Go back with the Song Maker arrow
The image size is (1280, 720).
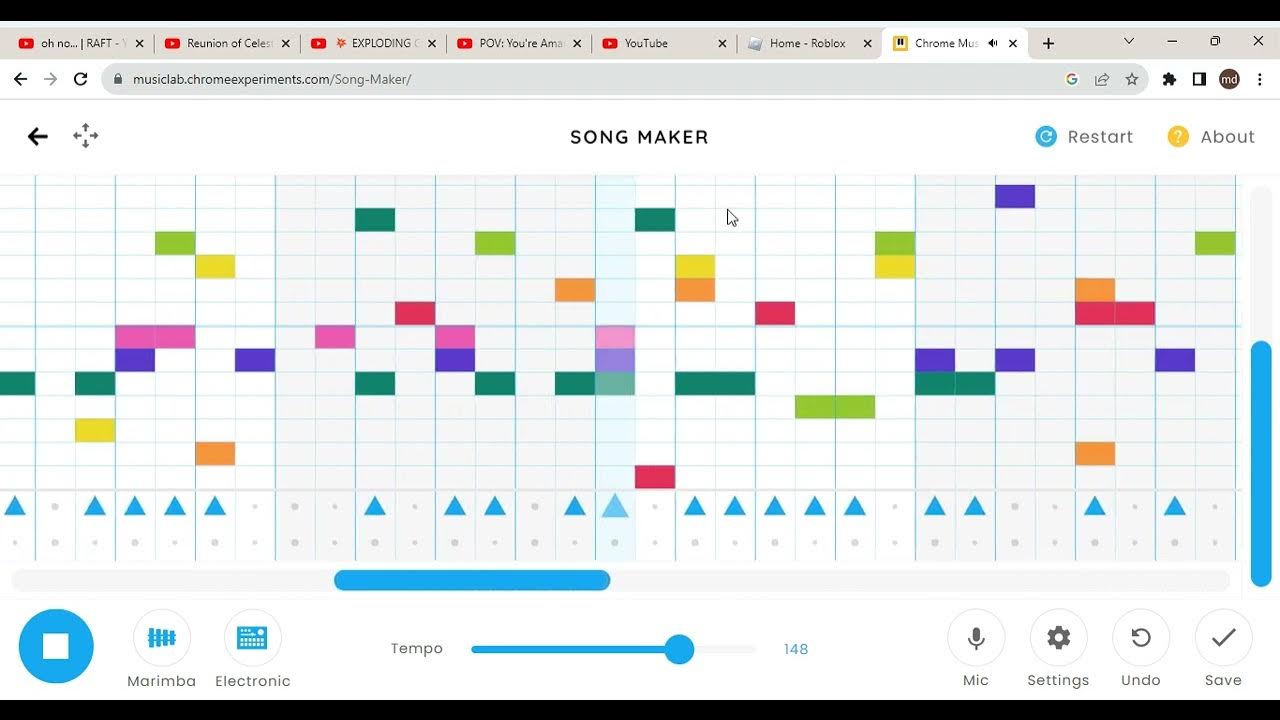pos(38,137)
